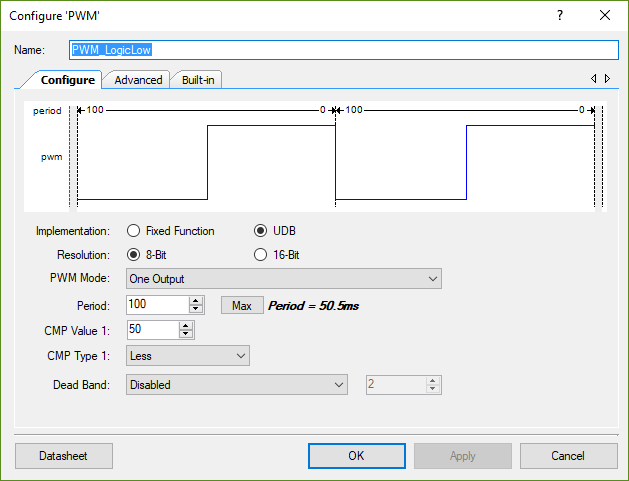Click the Max period button
The image size is (629, 481).
tap(242, 306)
